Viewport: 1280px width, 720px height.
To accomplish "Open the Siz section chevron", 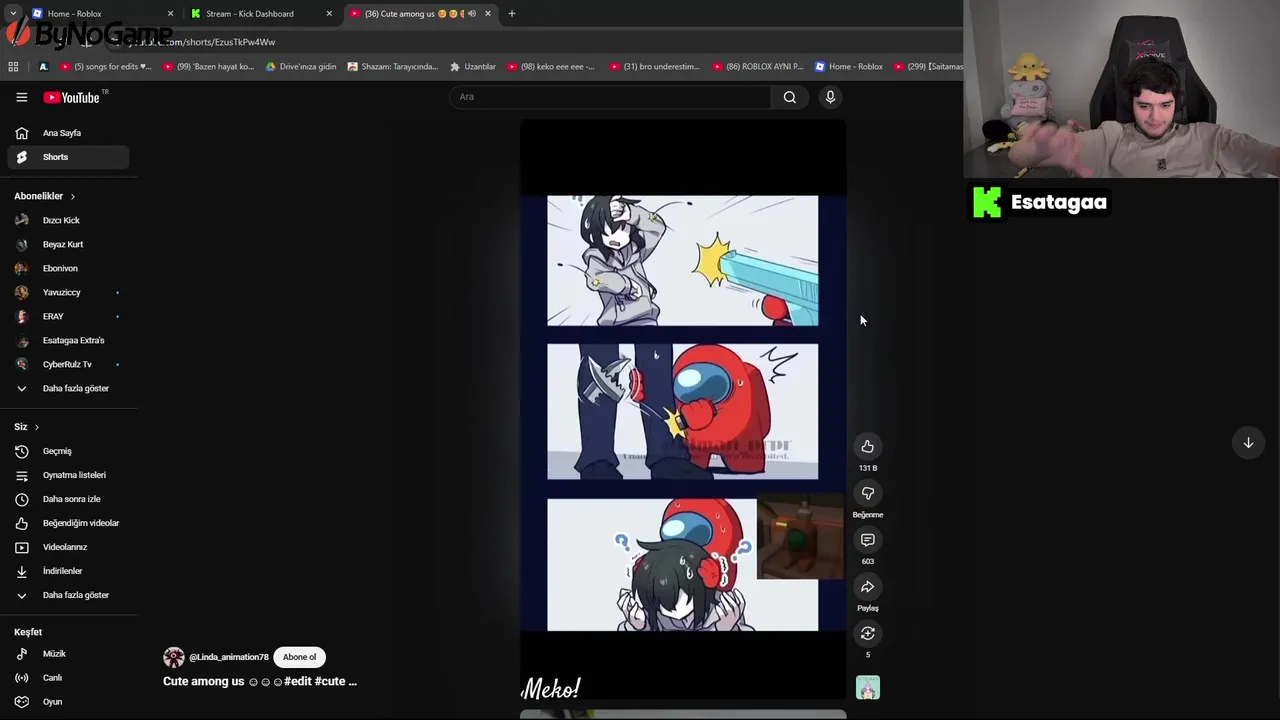I will pyautogui.click(x=36, y=427).
